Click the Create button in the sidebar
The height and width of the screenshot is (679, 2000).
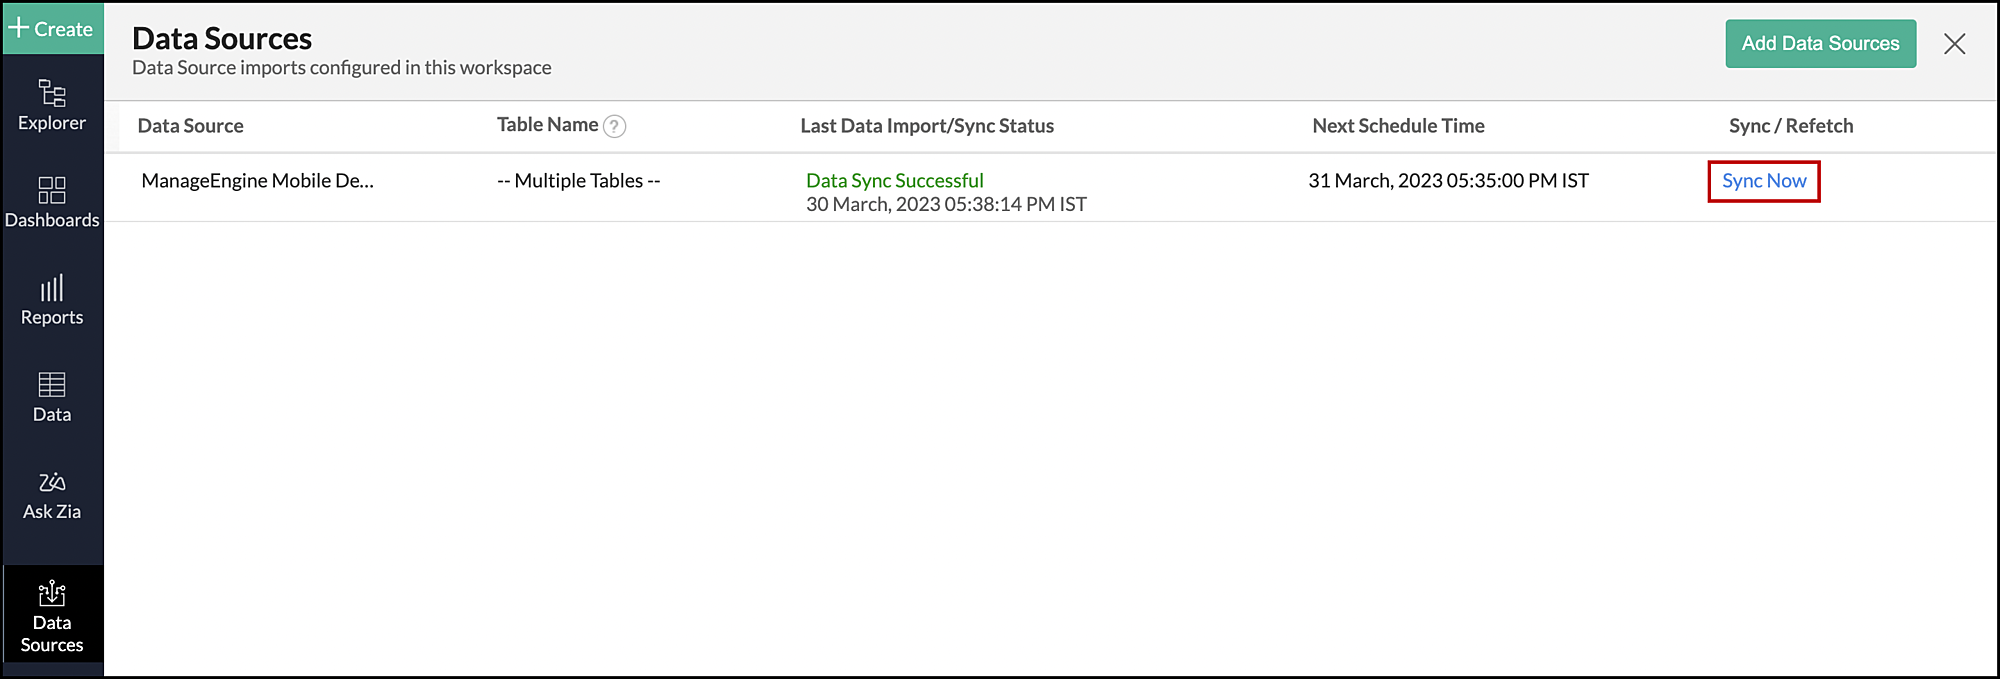pos(52,28)
